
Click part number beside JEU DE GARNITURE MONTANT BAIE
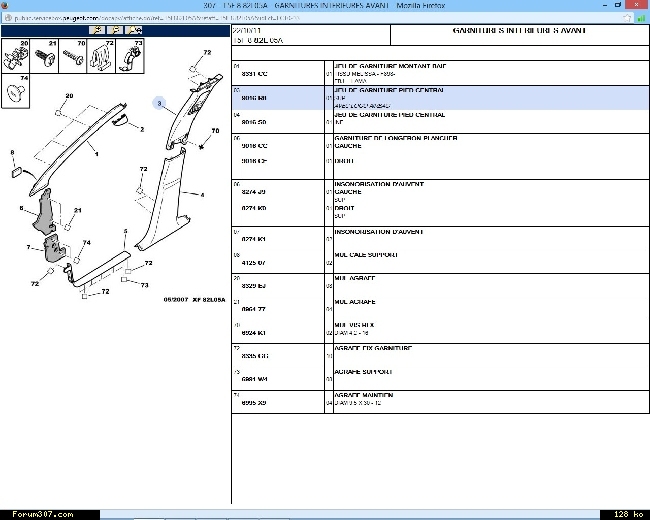254,74
